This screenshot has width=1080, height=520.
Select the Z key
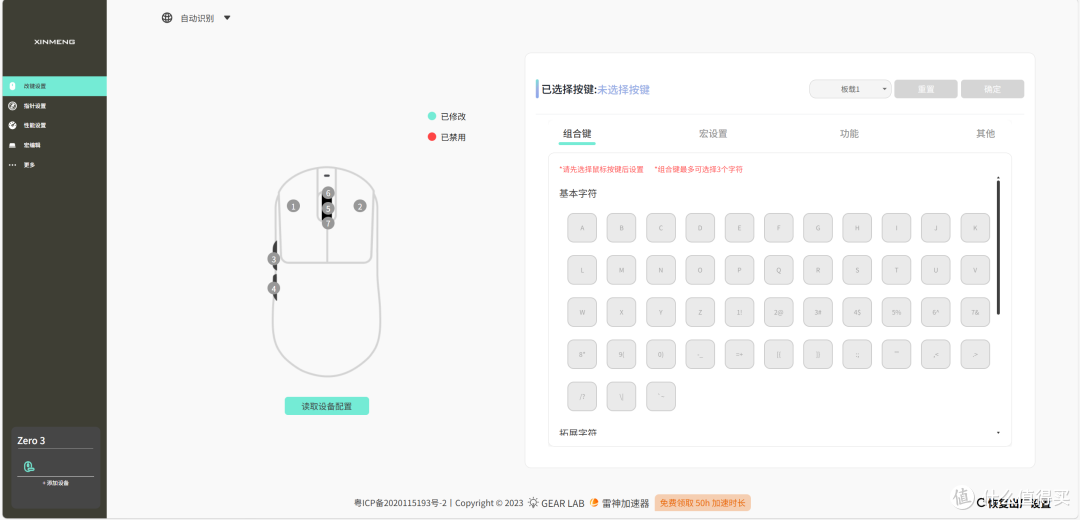(700, 312)
